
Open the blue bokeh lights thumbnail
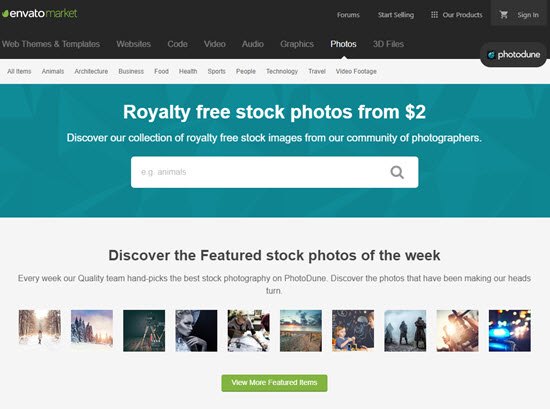pos(510,330)
